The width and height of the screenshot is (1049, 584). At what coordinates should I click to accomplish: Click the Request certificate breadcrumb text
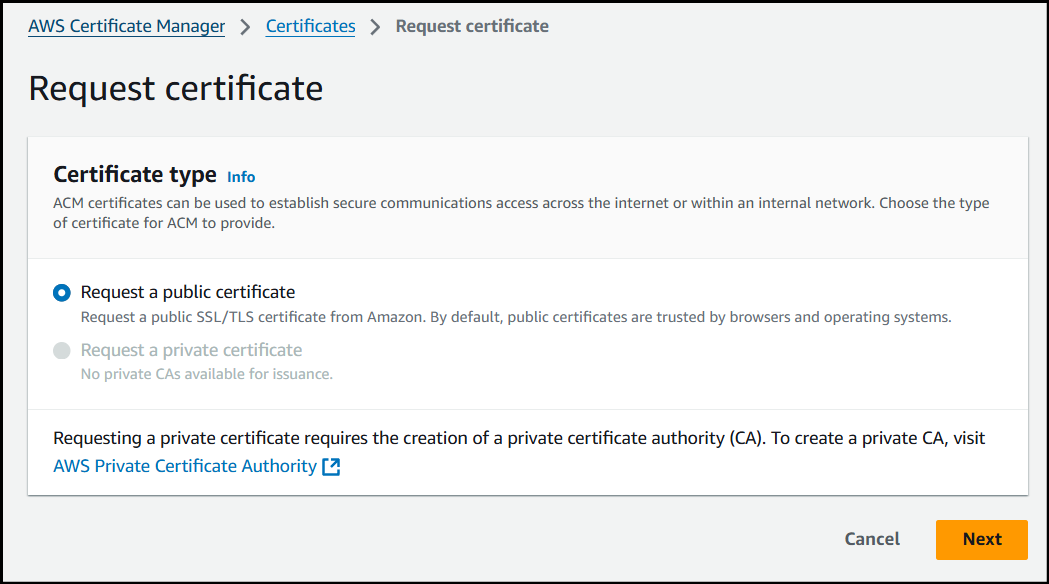click(472, 27)
